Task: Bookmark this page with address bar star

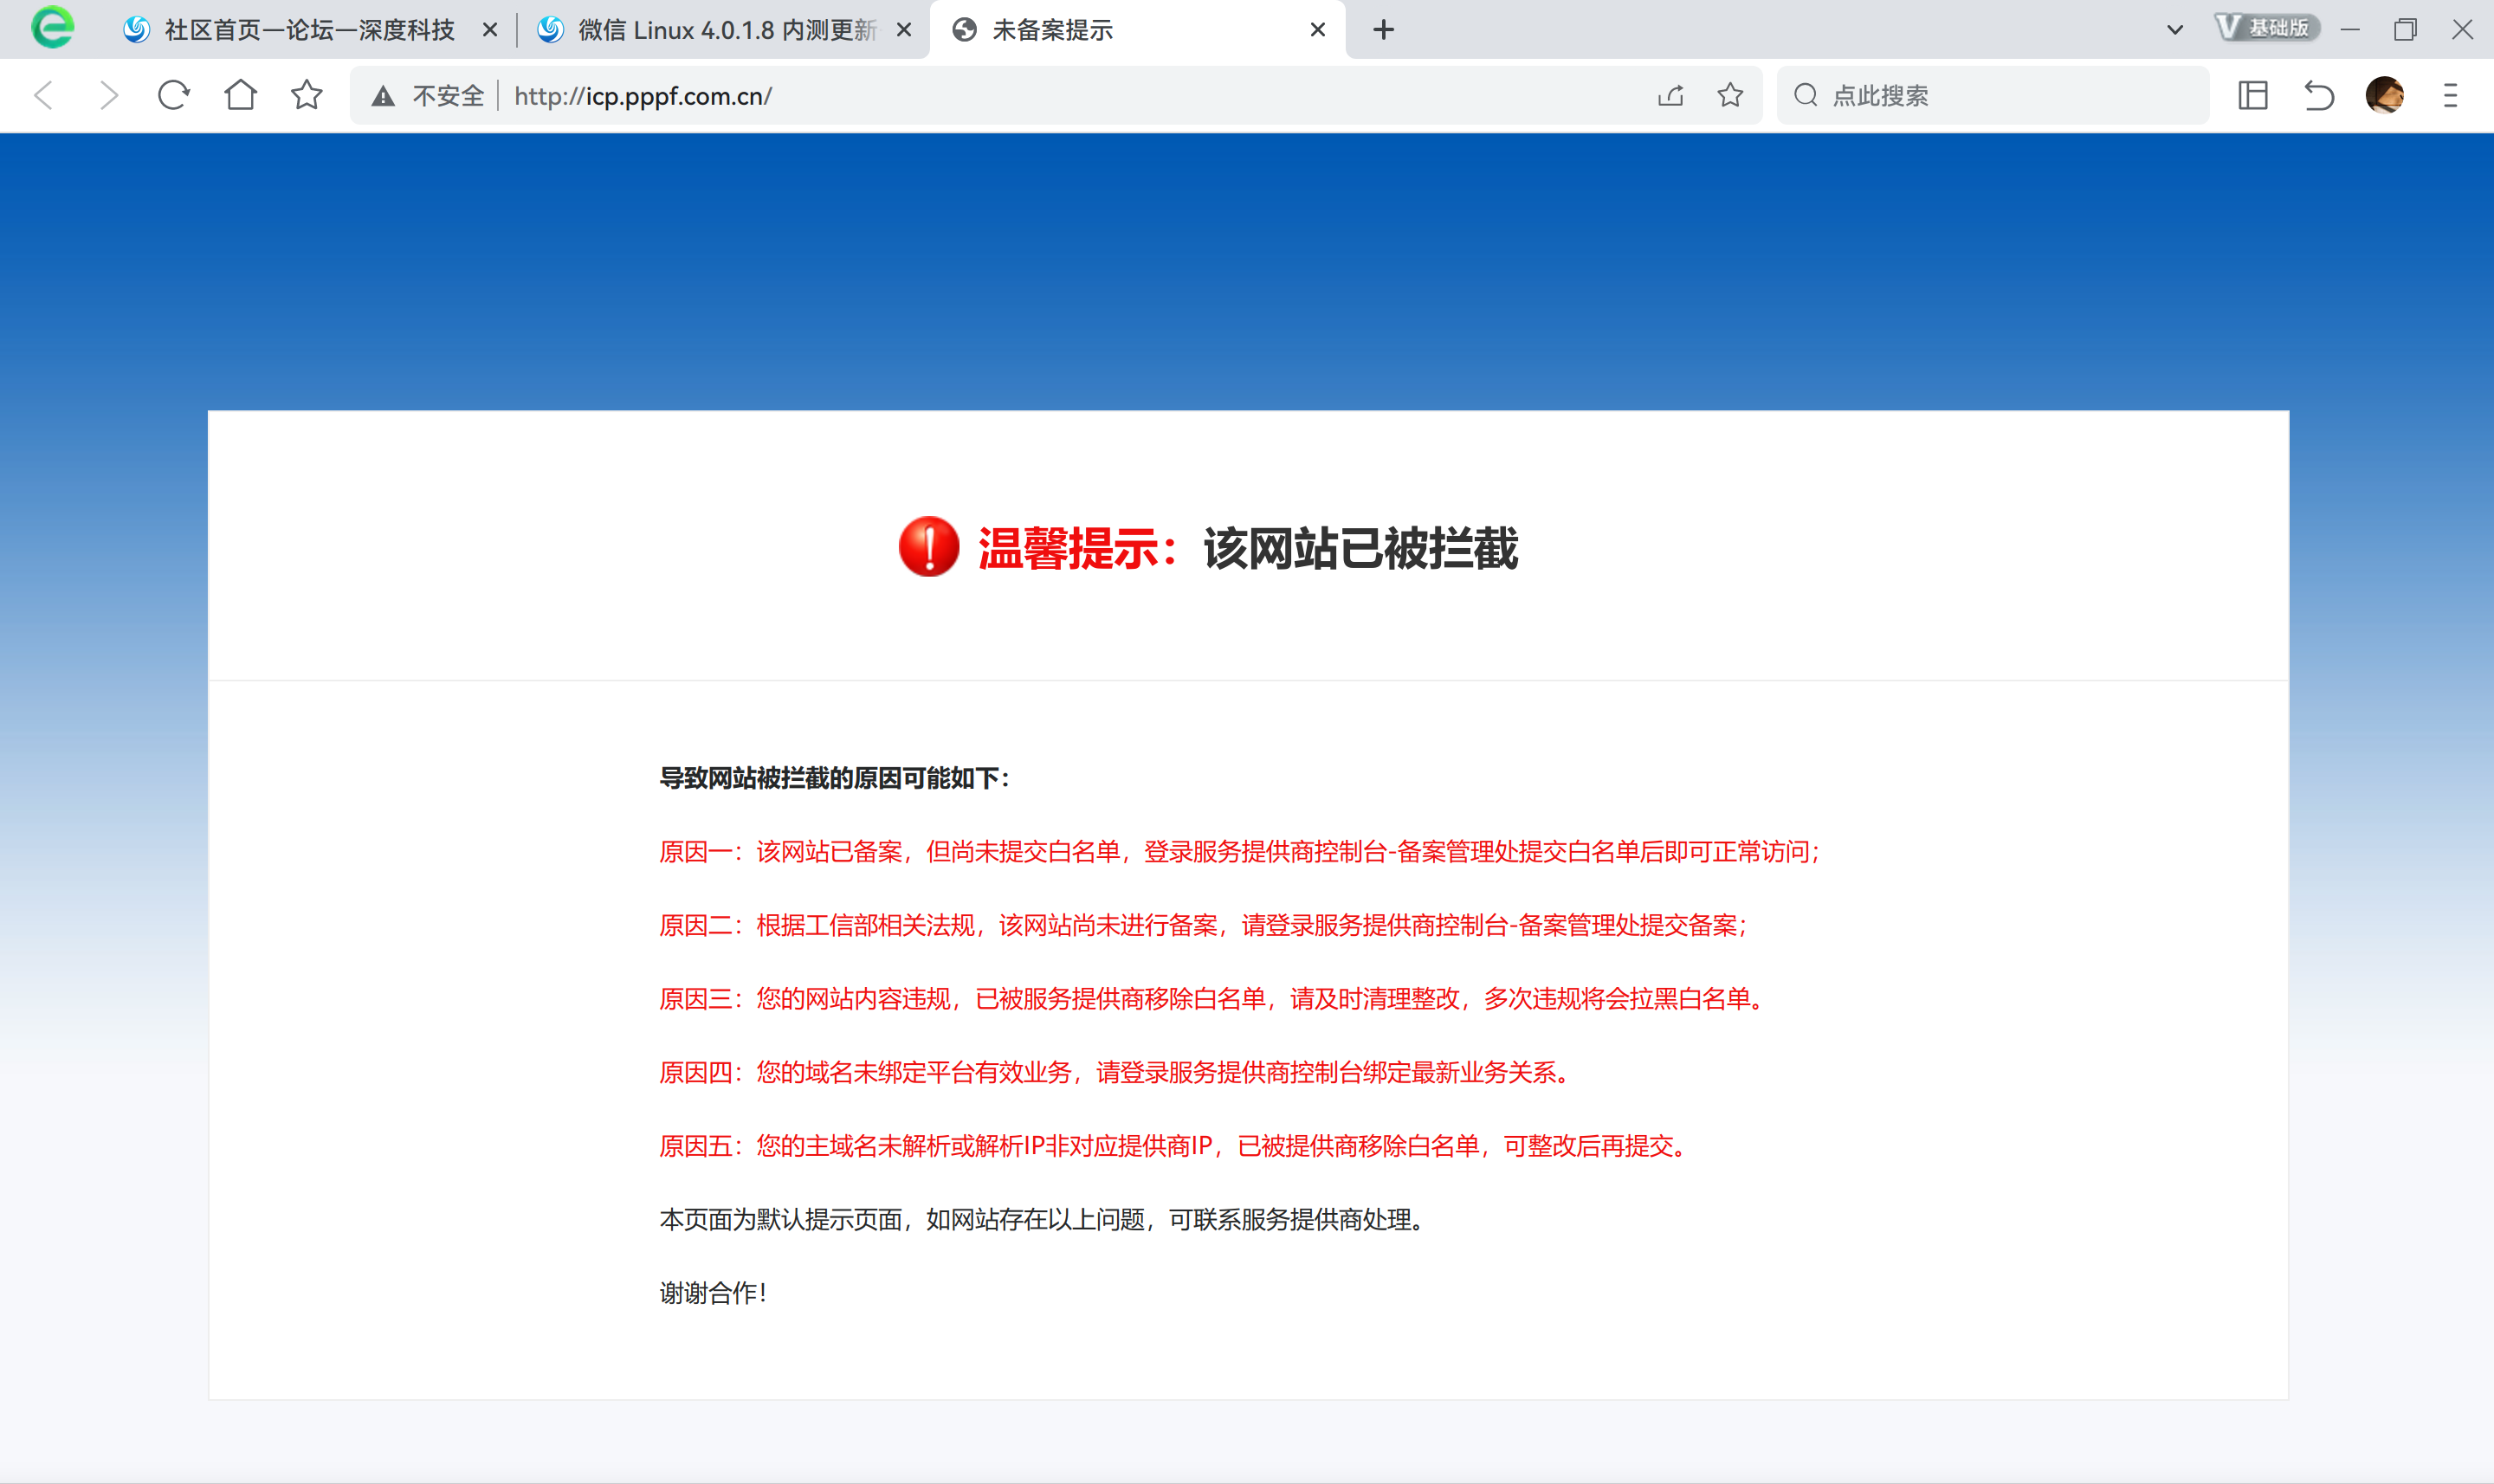Action: tap(1730, 95)
